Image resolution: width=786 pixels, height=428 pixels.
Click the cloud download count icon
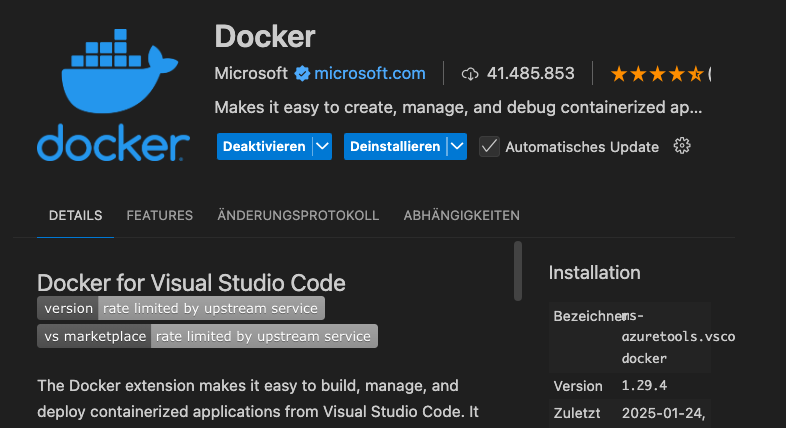(x=470, y=73)
